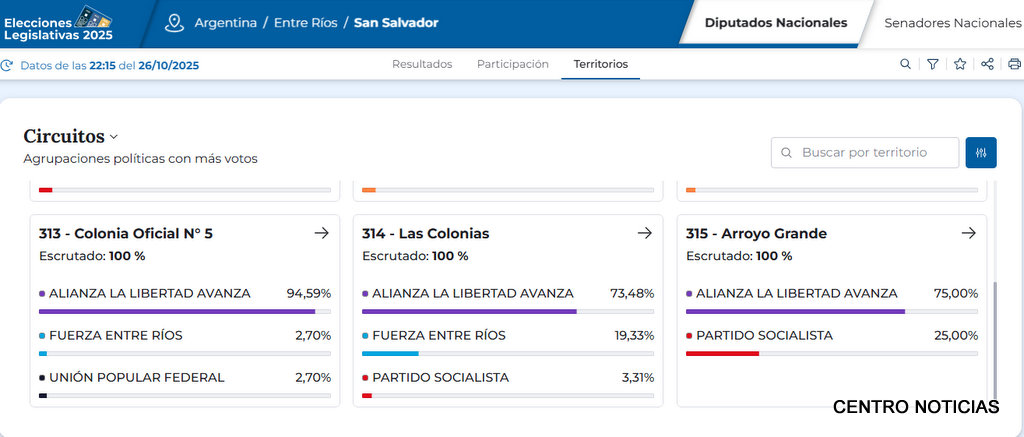Click the Buscar por territorio search field
1024x437 pixels.
point(865,153)
